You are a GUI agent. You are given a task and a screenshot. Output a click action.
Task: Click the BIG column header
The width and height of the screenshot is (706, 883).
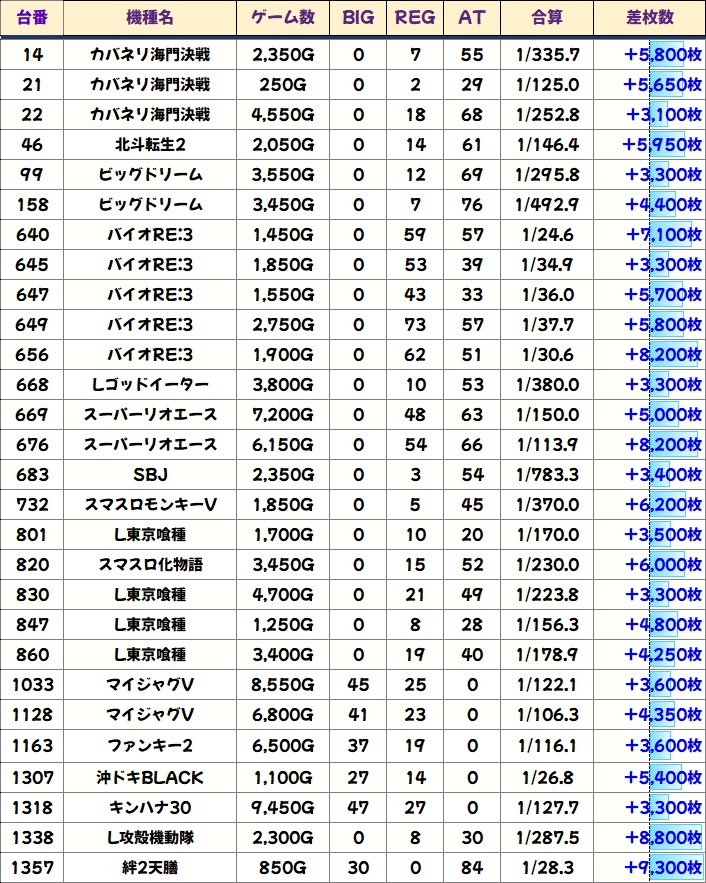pyautogui.click(x=358, y=17)
